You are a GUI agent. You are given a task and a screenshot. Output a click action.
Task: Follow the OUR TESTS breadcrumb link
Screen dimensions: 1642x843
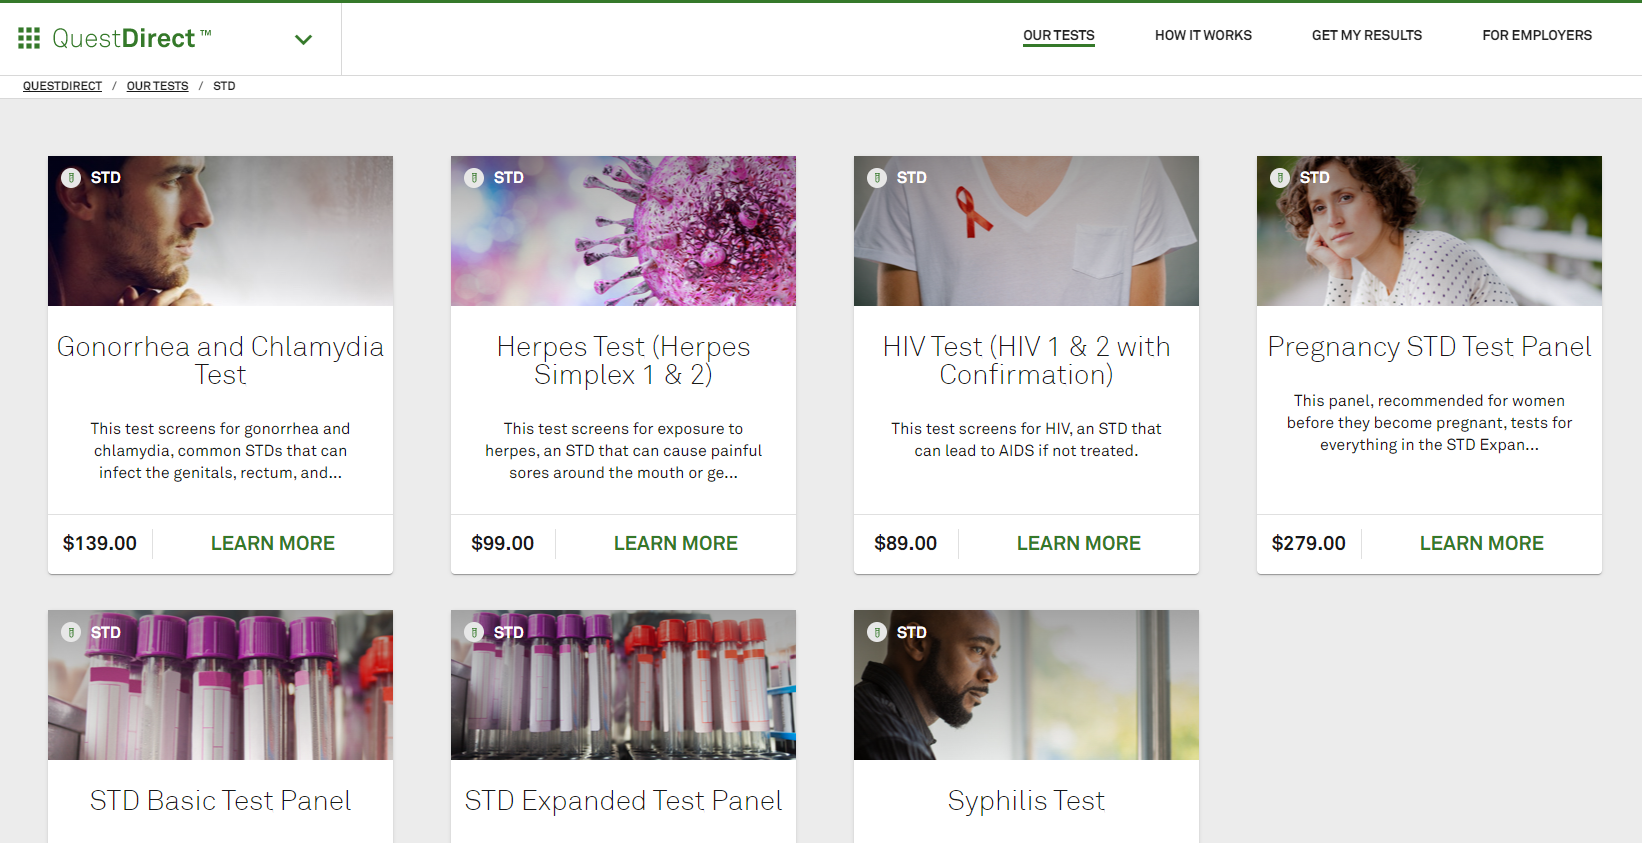(x=157, y=86)
